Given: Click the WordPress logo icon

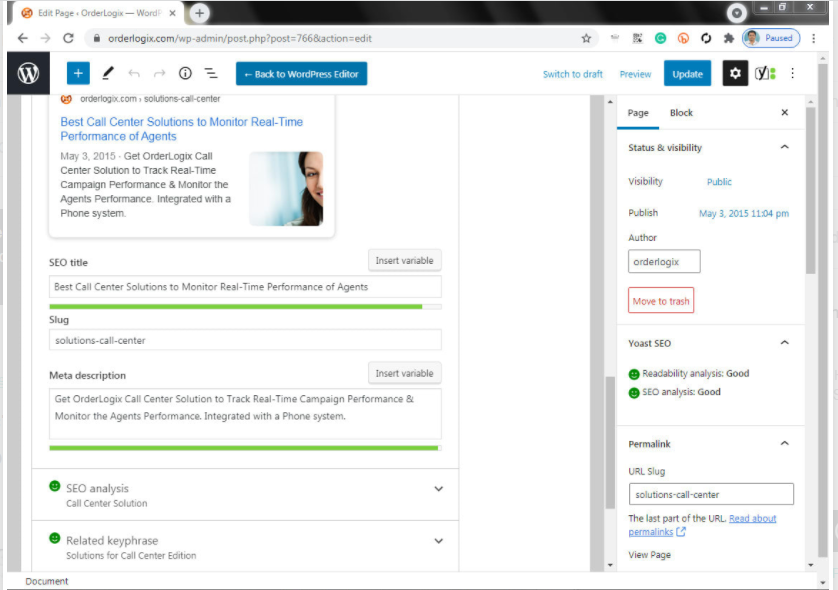Looking at the screenshot, I should (x=28, y=74).
